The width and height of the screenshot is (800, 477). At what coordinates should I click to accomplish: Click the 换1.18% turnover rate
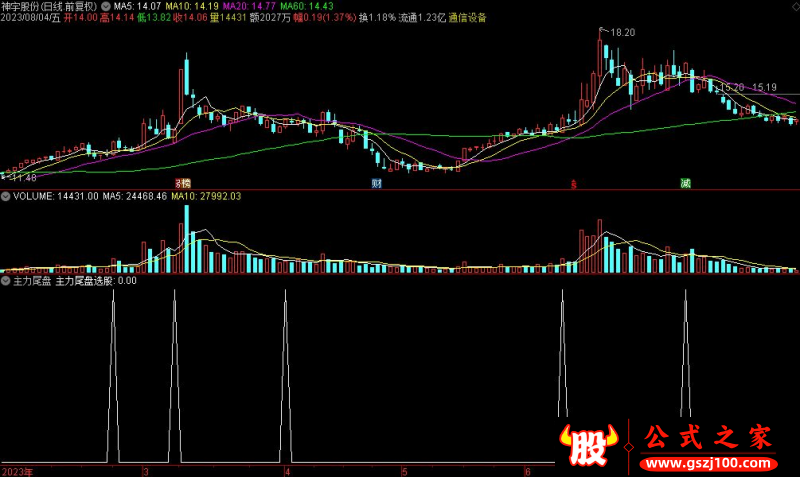[377, 17]
